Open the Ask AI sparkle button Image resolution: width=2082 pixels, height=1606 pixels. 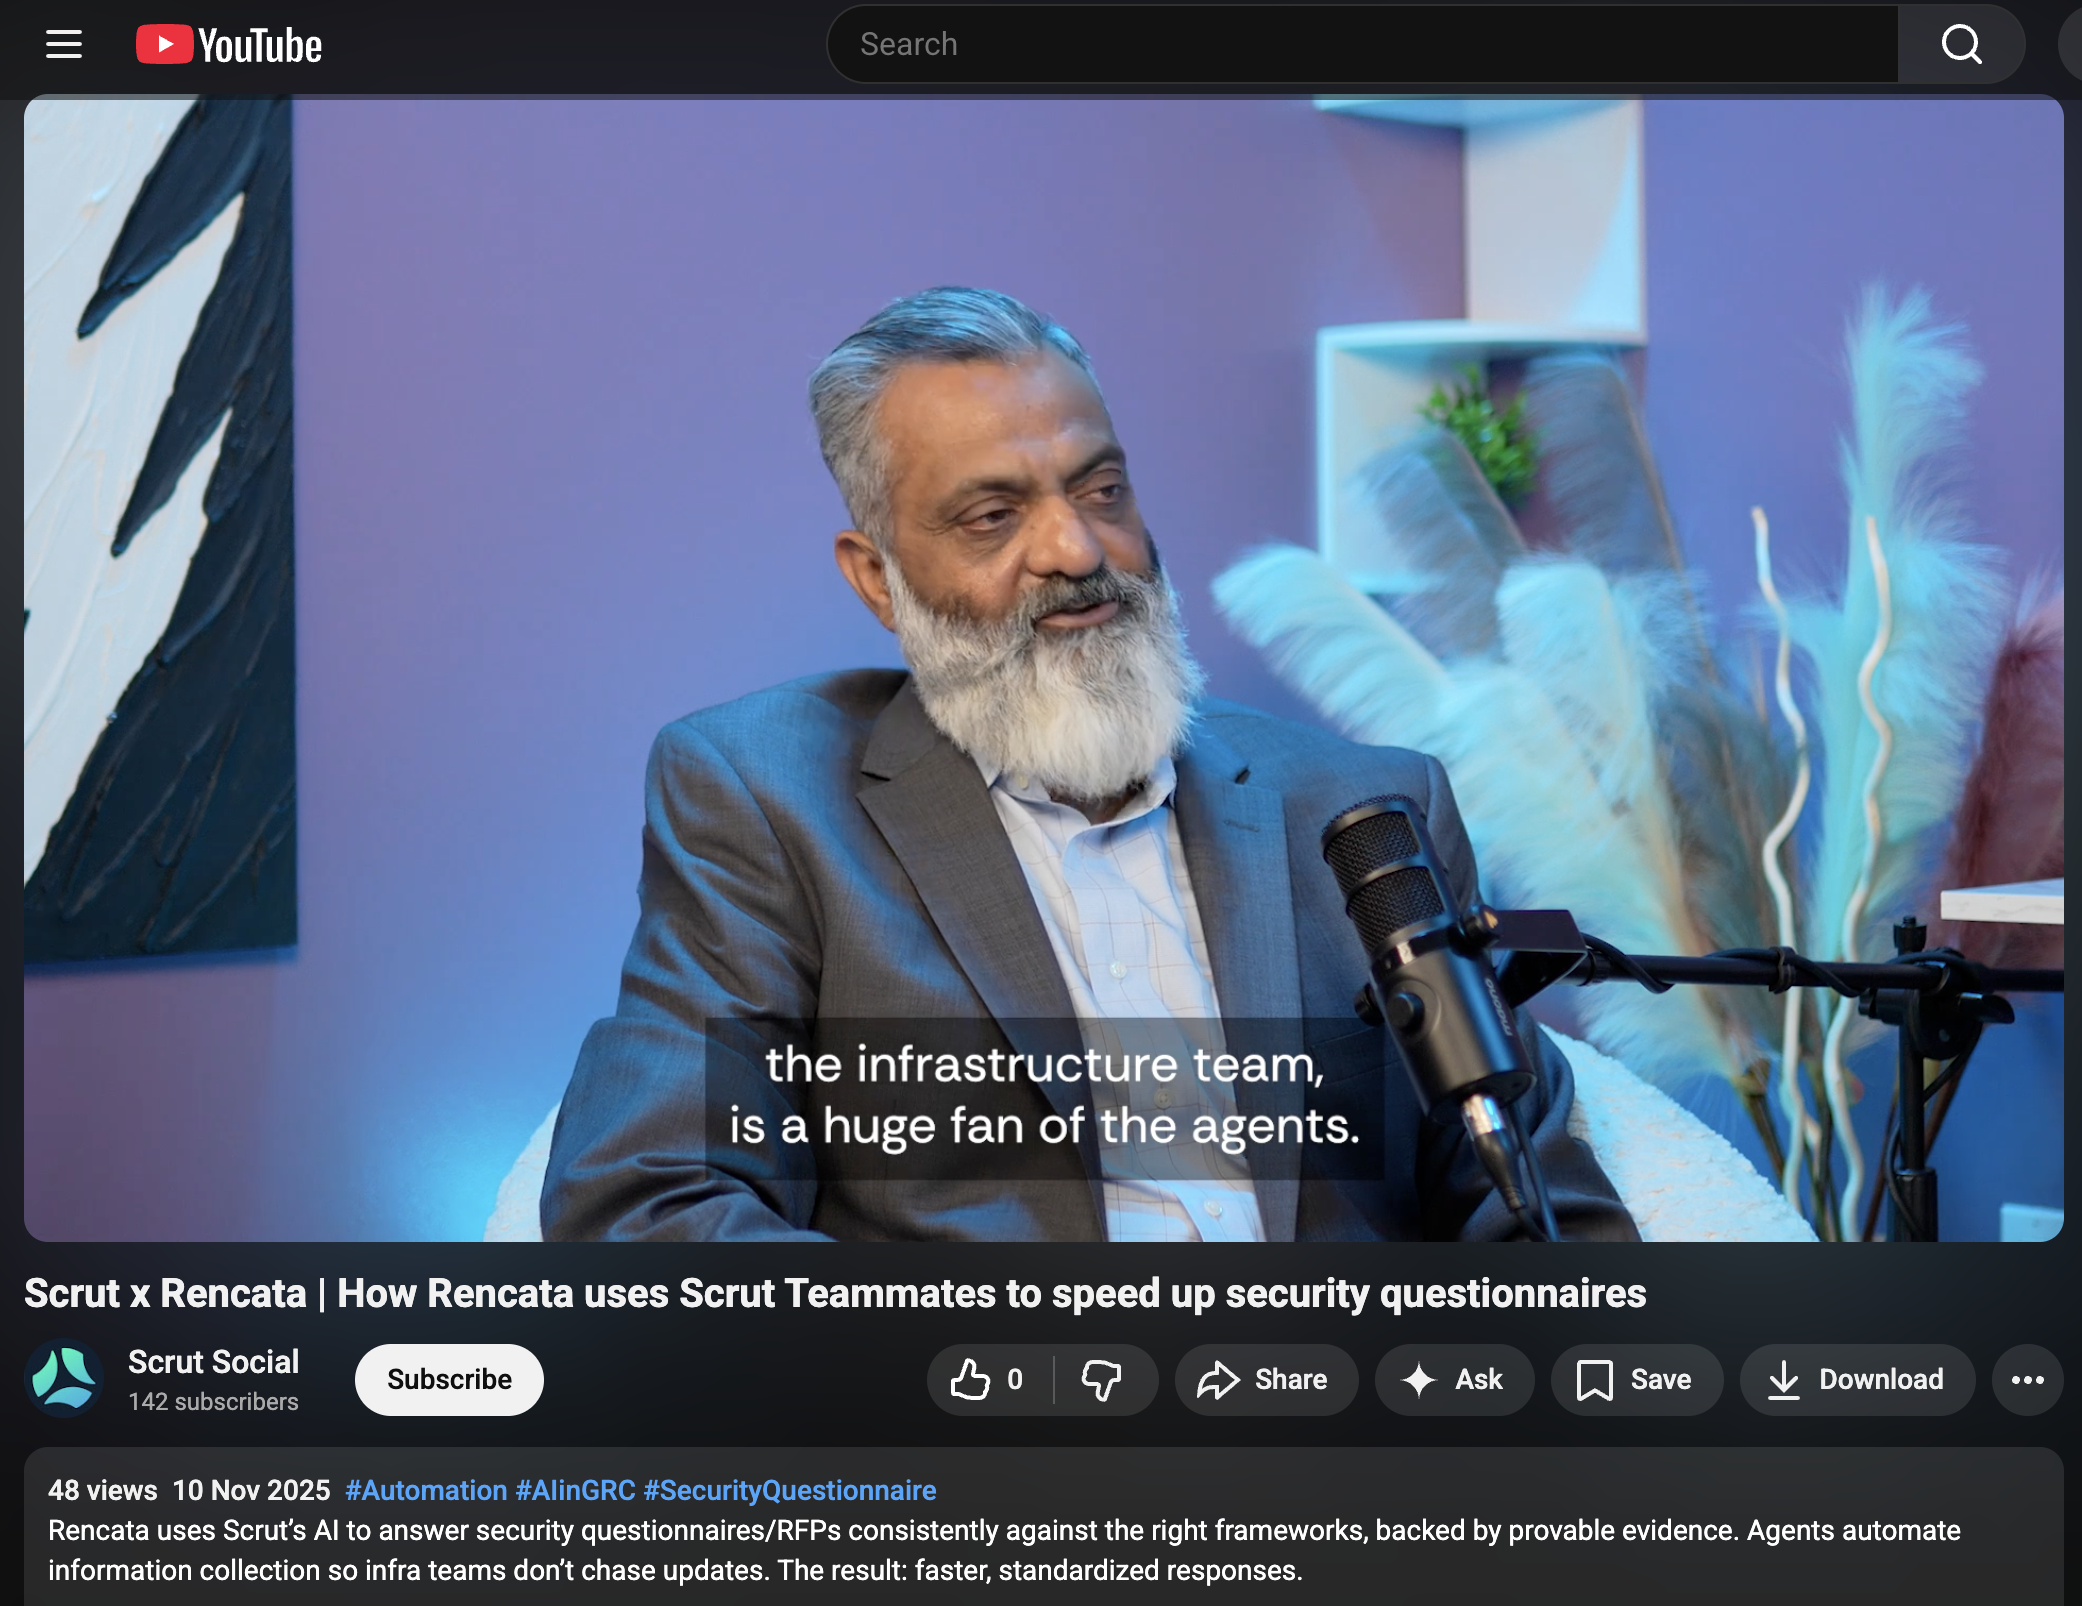tap(1453, 1380)
